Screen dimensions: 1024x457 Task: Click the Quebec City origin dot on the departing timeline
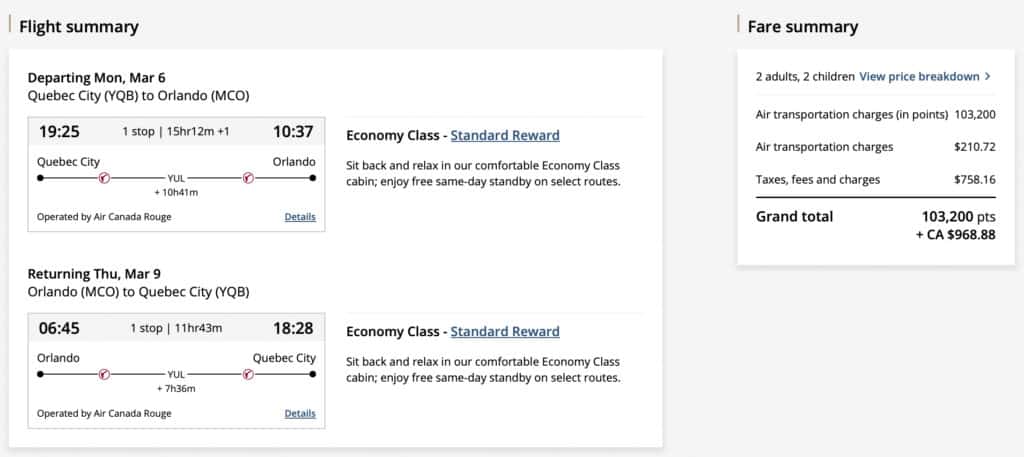(x=40, y=178)
